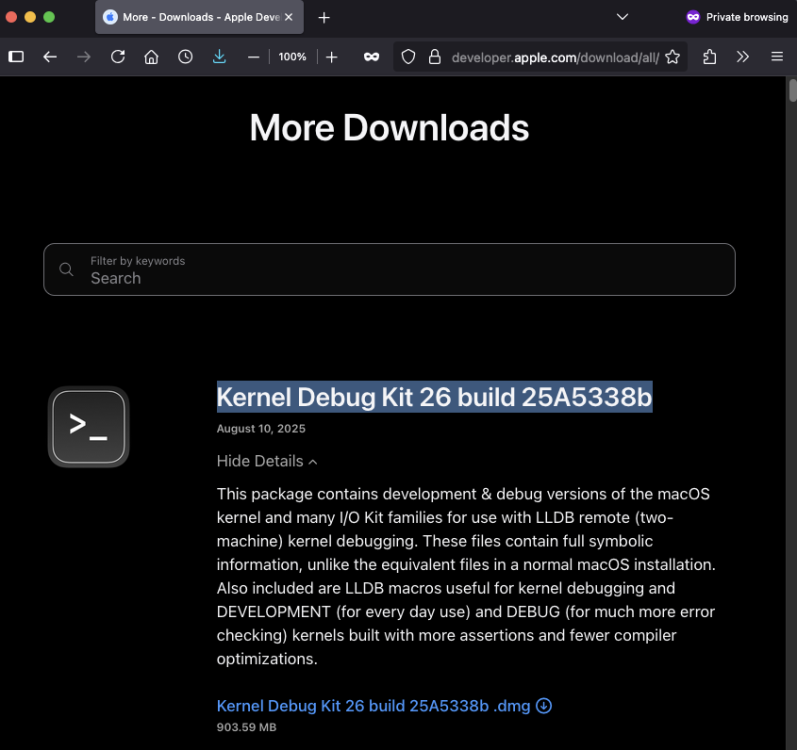The height and width of the screenshot is (750, 797).
Task: Toggle the sidebar panel icon
Action: click(x=16, y=56)
